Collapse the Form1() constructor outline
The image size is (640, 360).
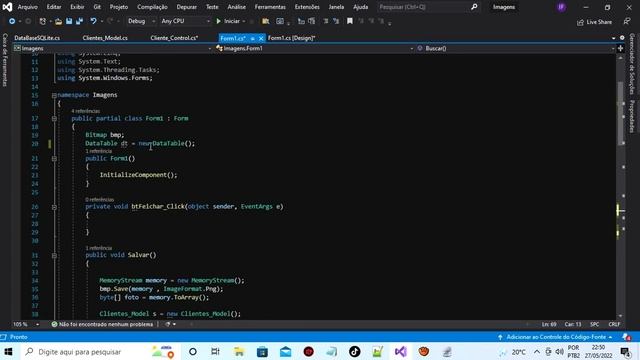point(54,159)
